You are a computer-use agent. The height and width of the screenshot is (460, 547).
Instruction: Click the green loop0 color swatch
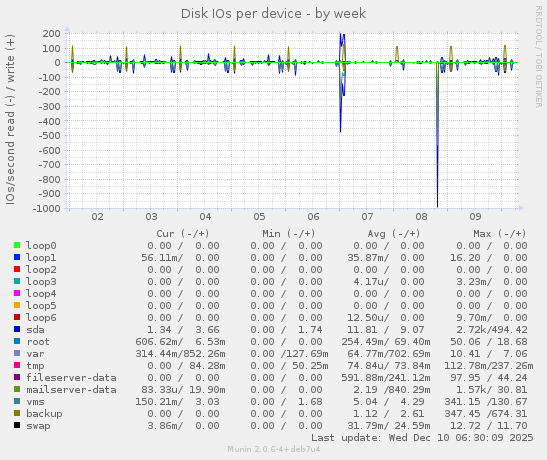[17, 245]
